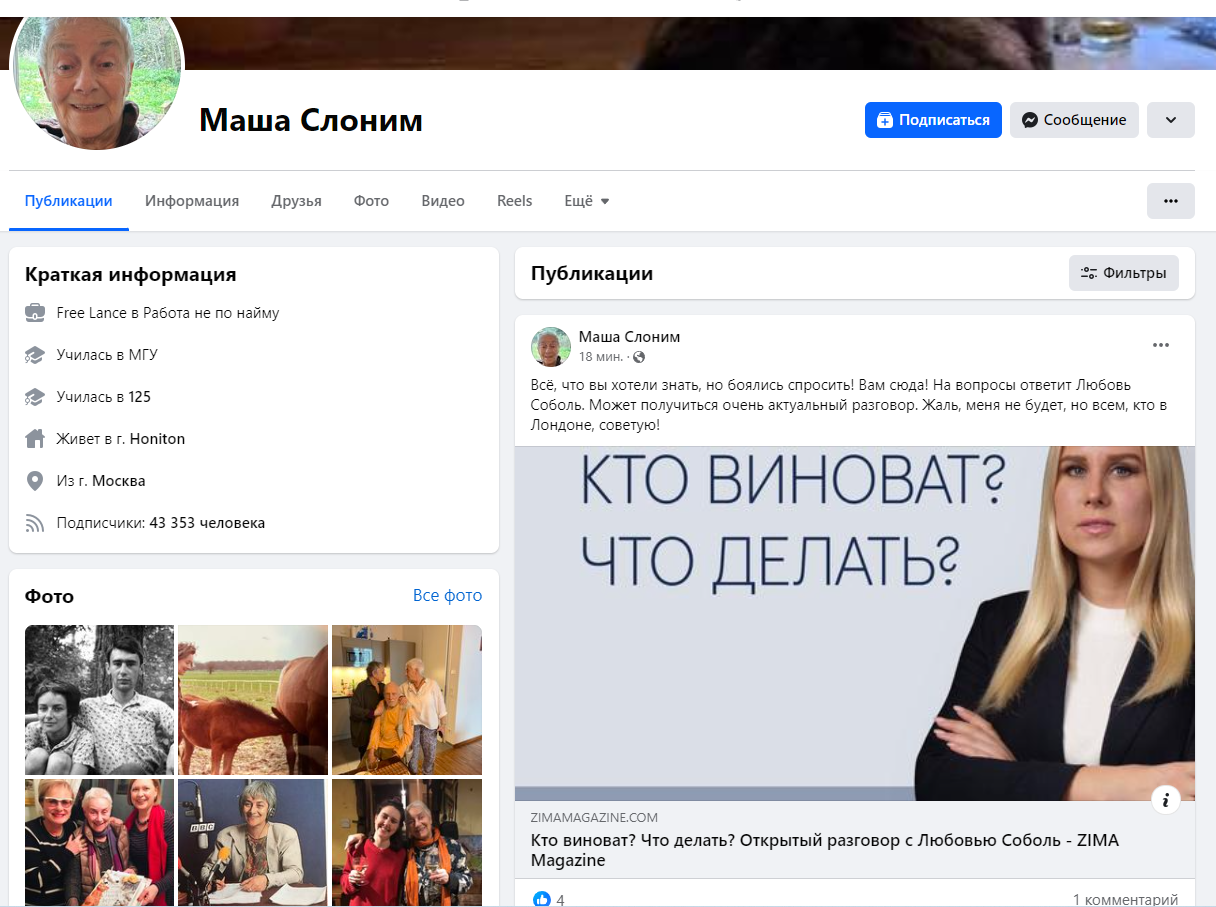
Task: Click the briefcase work icon
Action: 35,313
